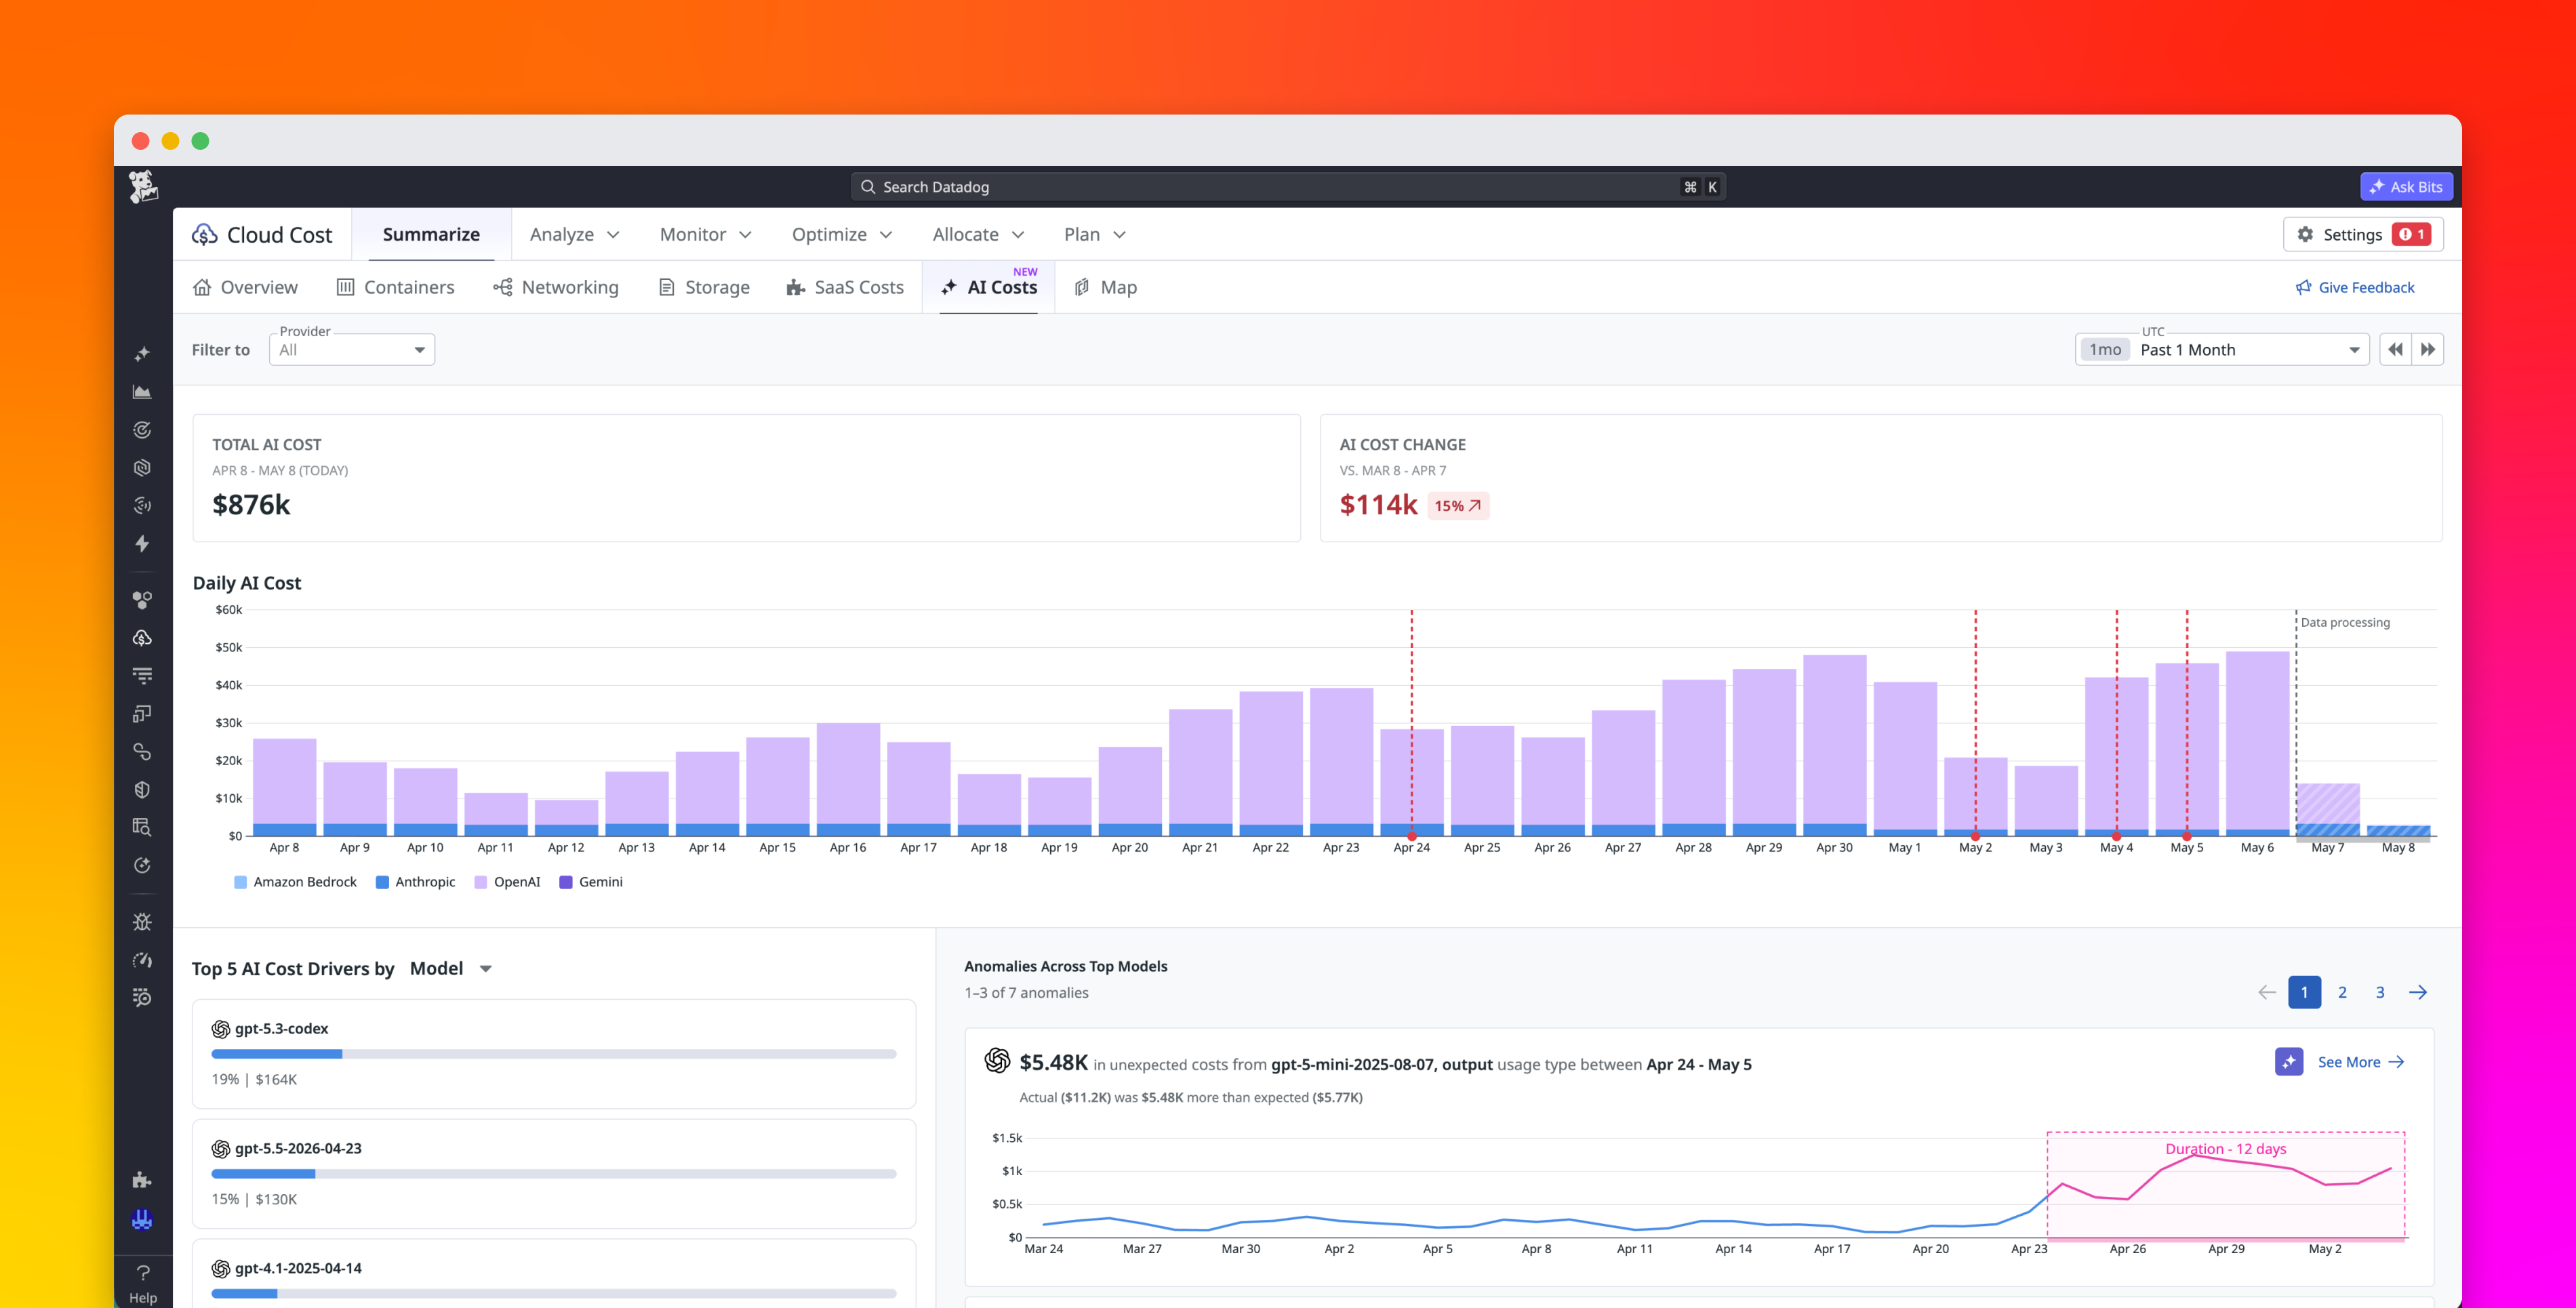Viewport: 2576px width, 1308px height.
Task: Click the gpt-5.3-codex cost progress bar
Action: pyautogui.click(x=554, y=1054)
